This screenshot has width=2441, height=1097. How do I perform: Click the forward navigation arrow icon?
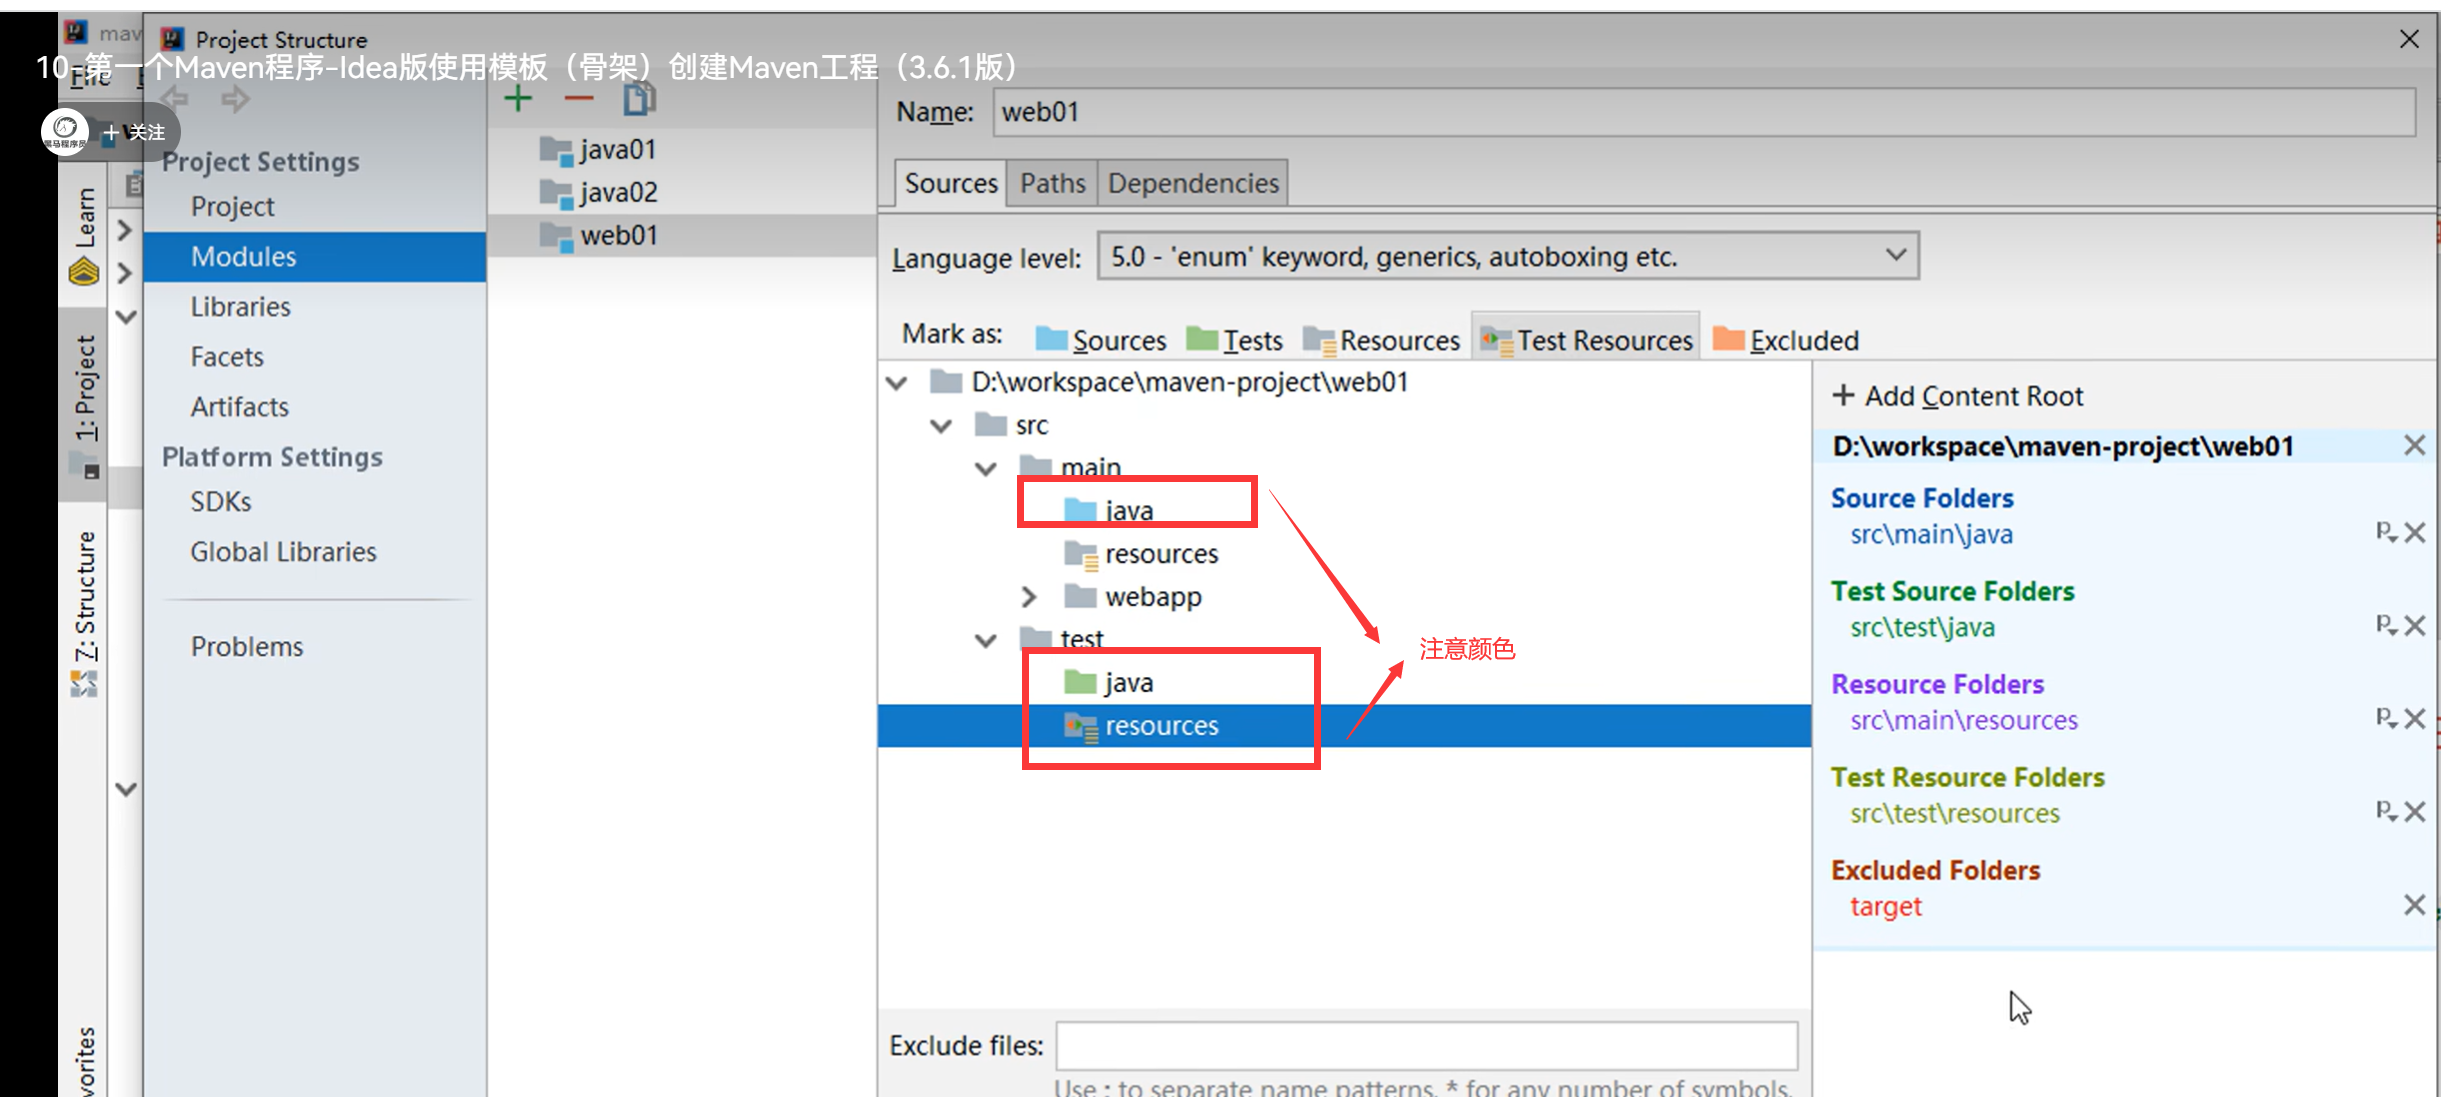click(236, 98)
